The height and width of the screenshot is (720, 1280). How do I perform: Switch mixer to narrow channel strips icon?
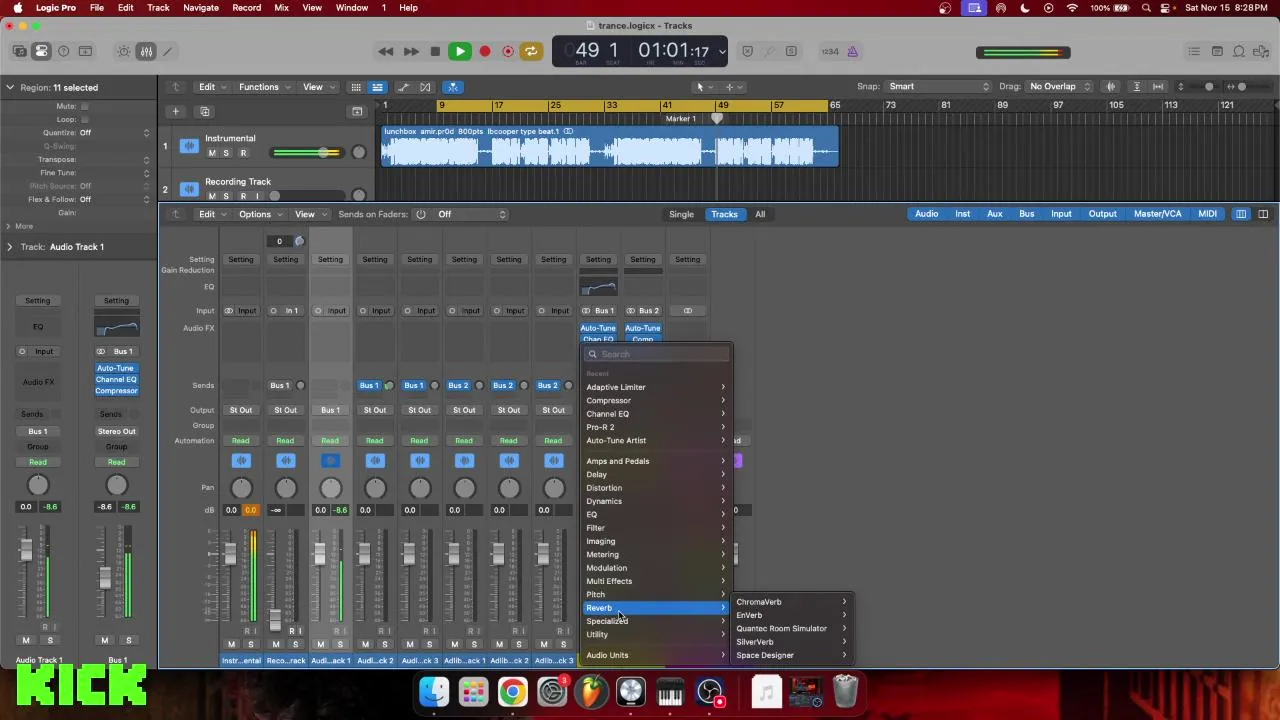click(x=1241, y=214)
